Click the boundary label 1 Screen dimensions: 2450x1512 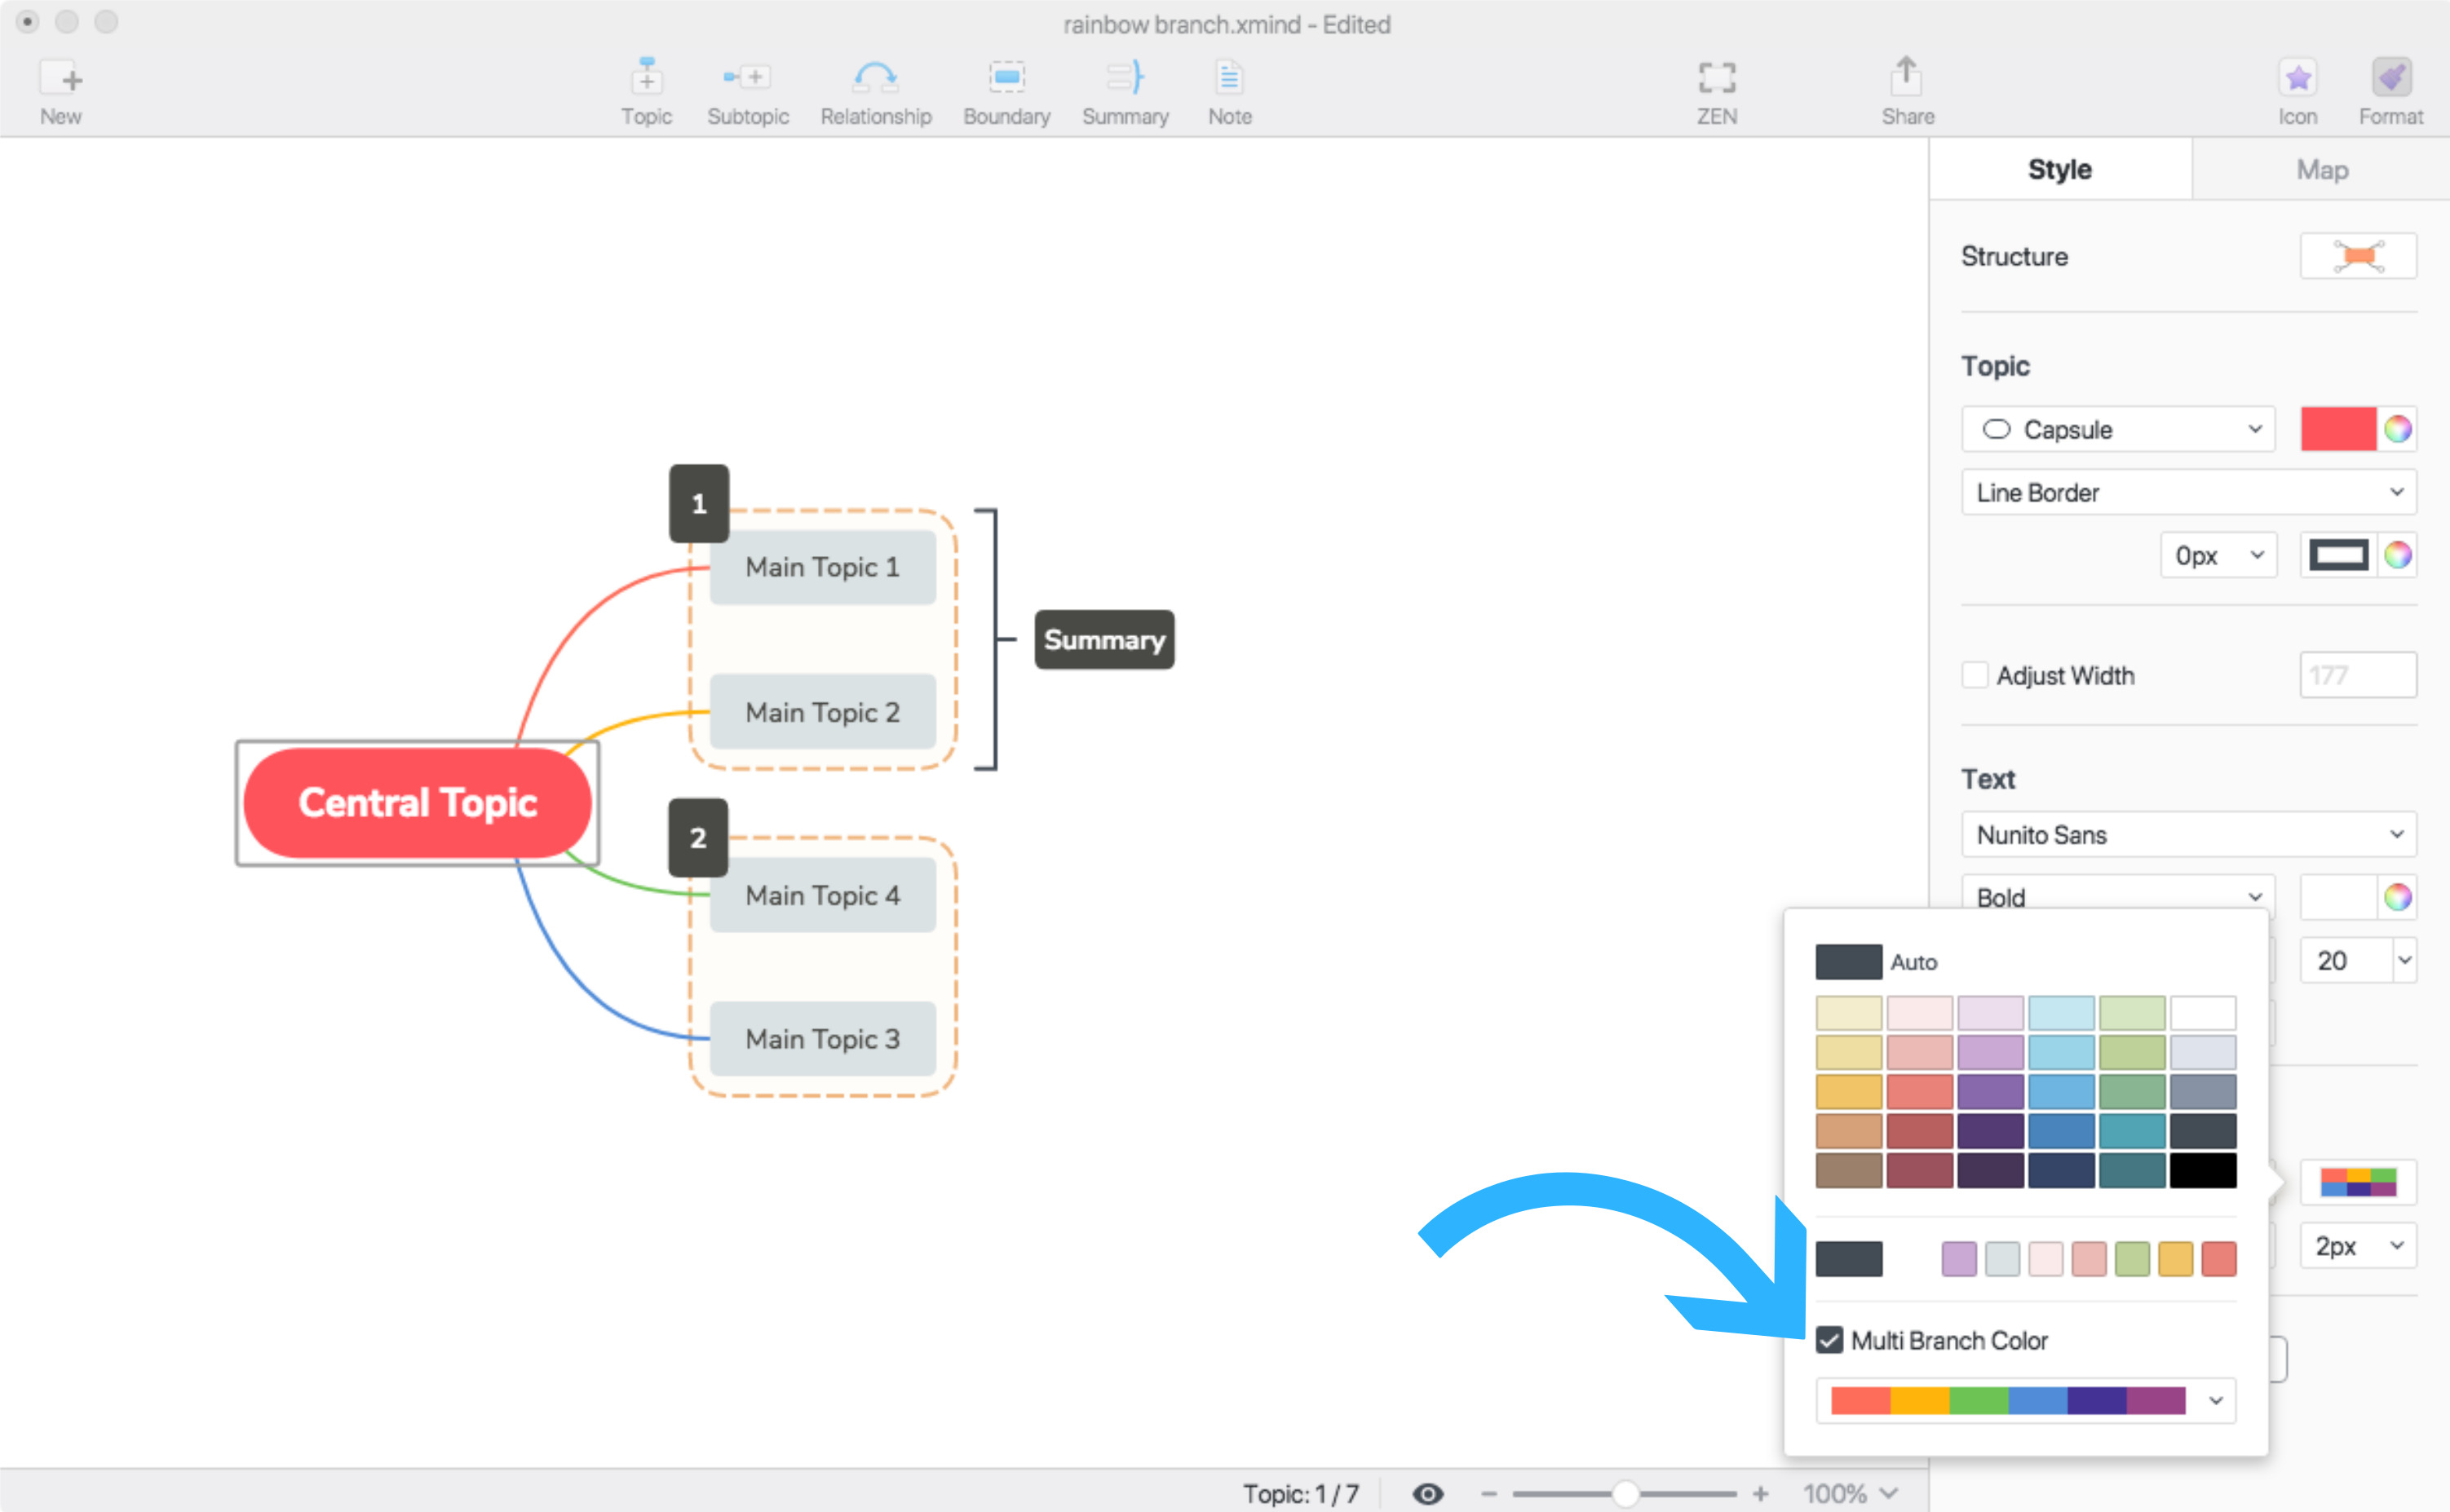click(699, 503)
